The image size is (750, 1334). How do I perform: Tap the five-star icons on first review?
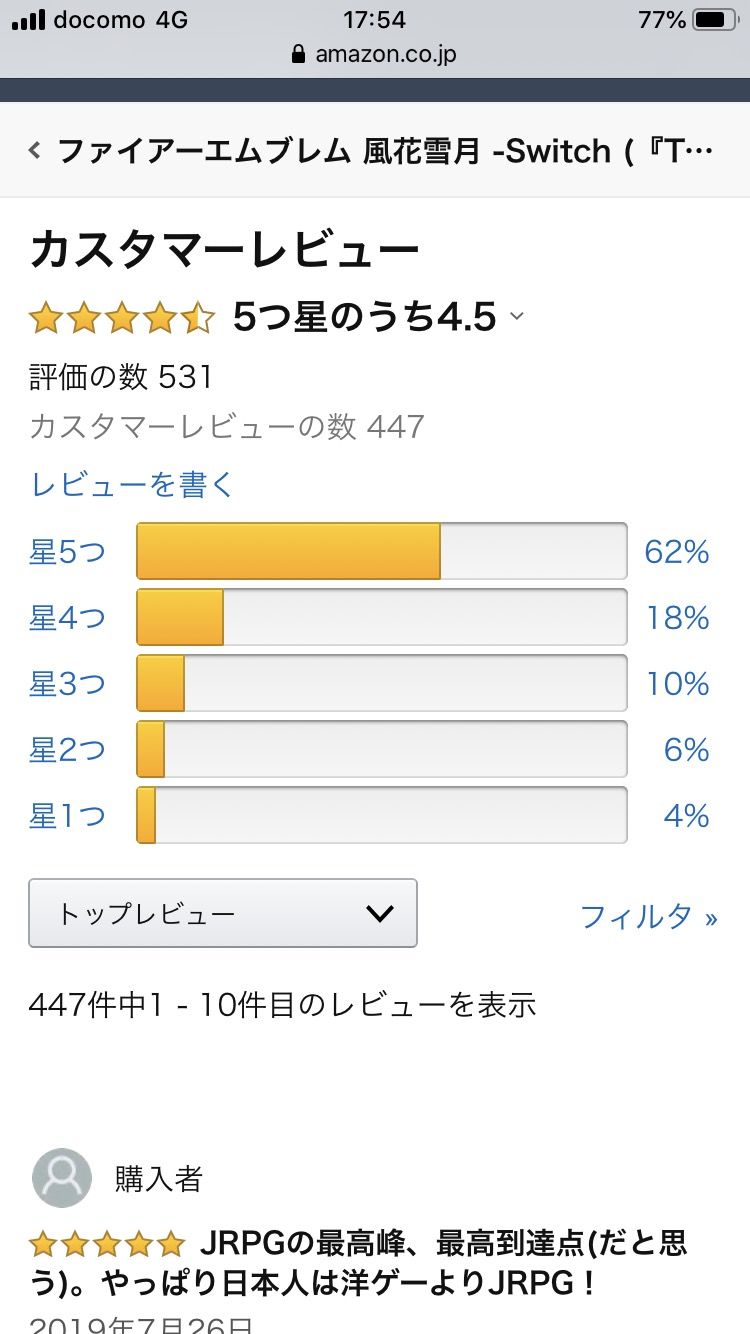[107, 1245]
